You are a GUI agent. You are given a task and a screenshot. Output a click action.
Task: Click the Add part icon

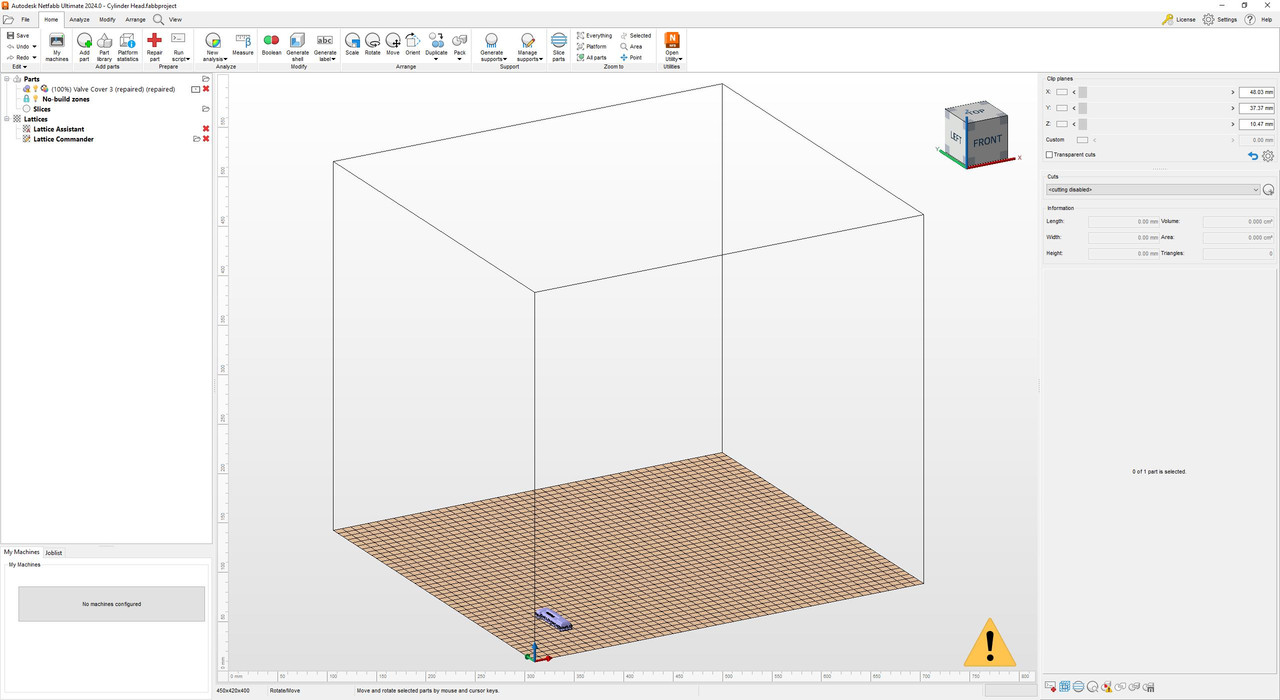coord(84,40)
